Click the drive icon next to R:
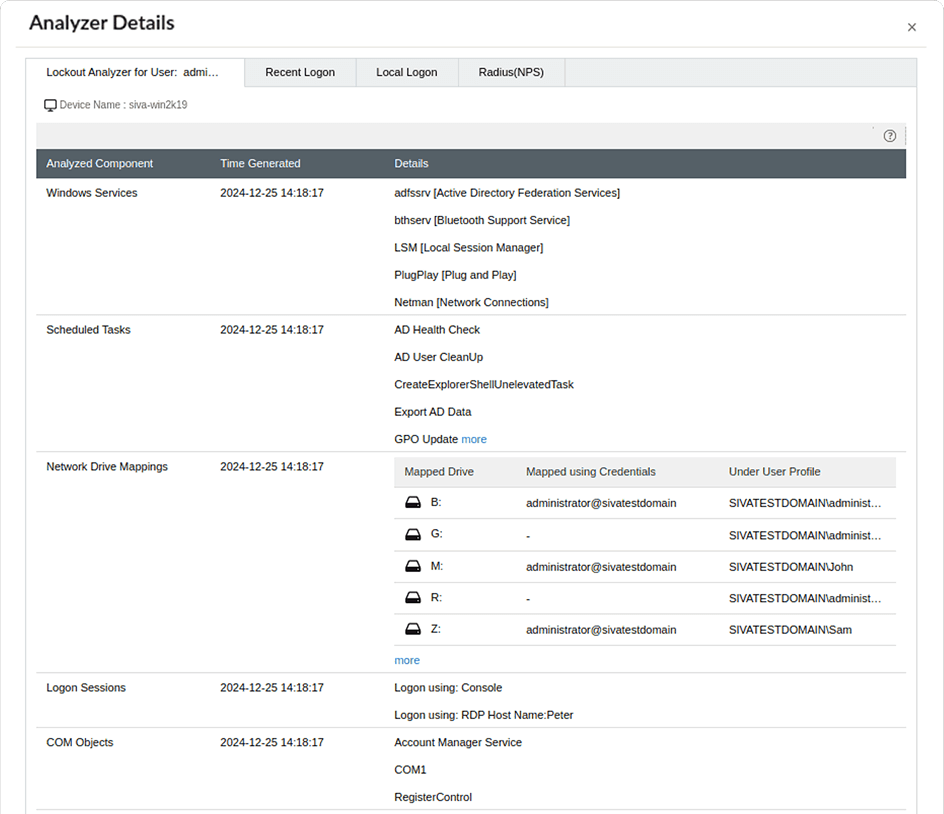Viewport: 944px width, 814px height. 413,598
